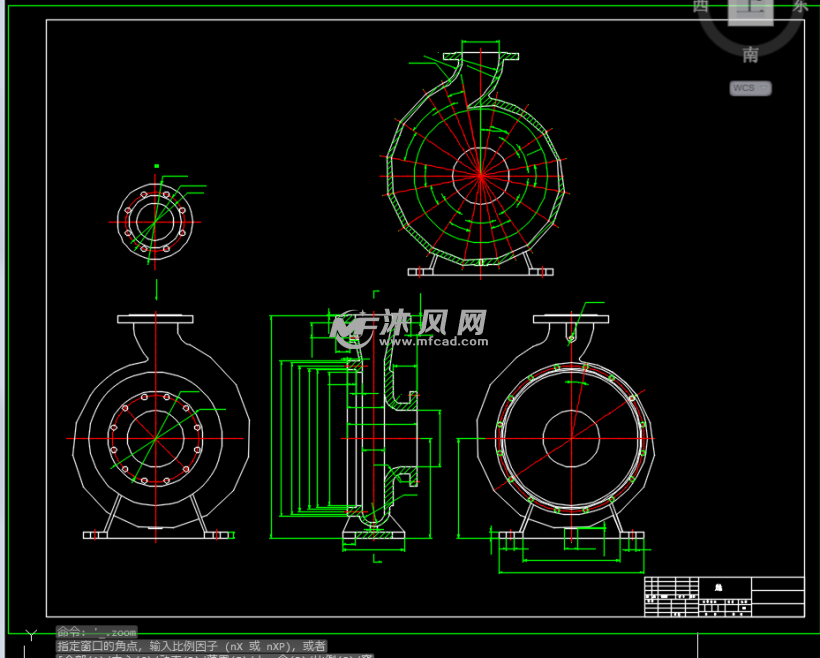
Task: Click the base foot of the top volute view
Action: click(x=480, y=270)
